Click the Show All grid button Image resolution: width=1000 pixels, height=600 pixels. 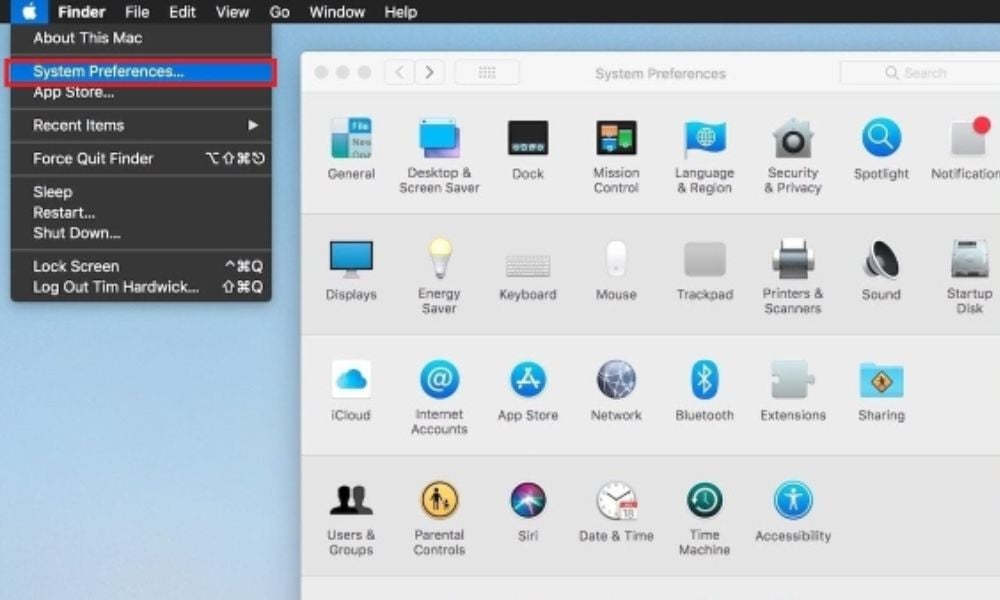(x=487, y=72)
